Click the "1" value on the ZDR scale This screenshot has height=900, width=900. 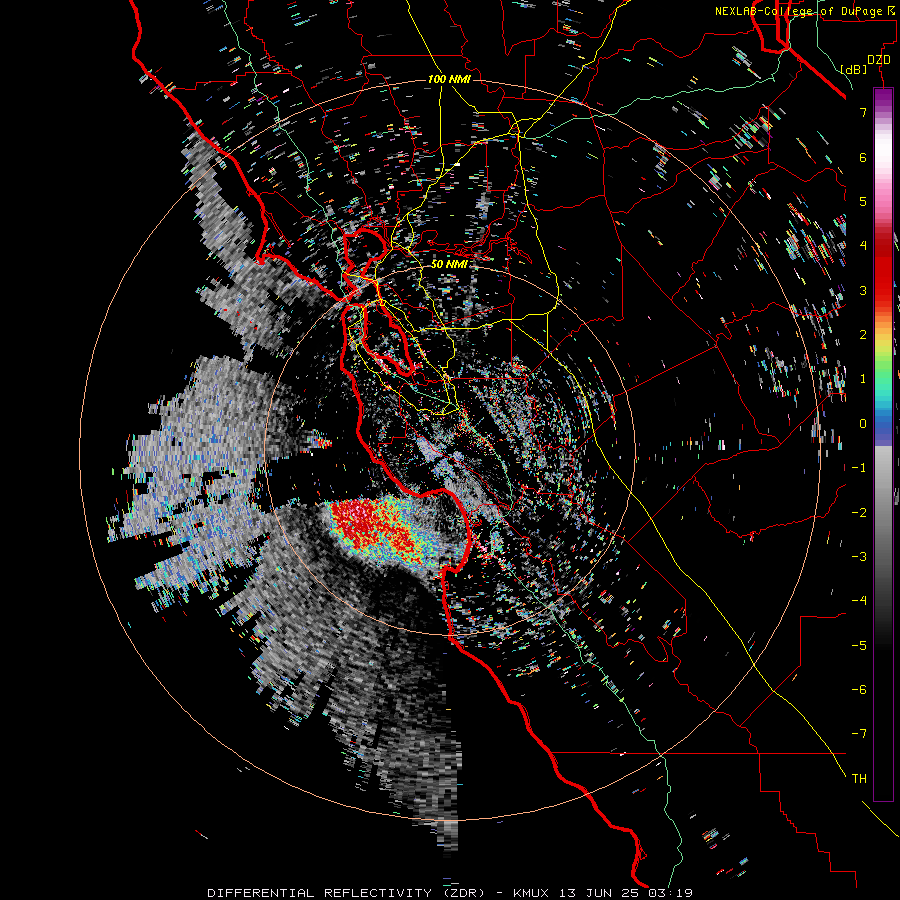point(863,379)
